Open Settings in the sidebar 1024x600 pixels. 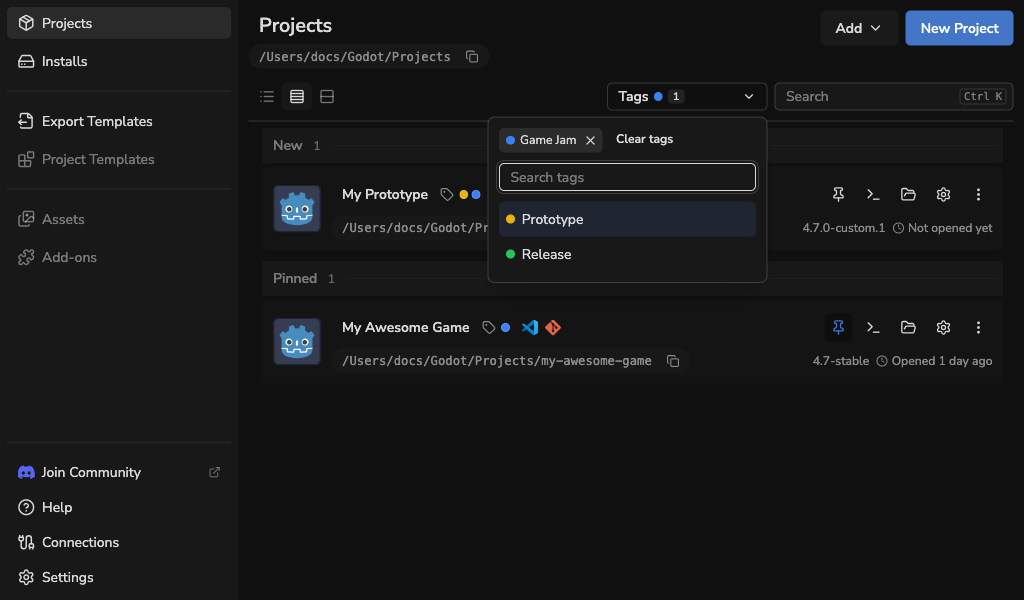click(x=118, y=577)
